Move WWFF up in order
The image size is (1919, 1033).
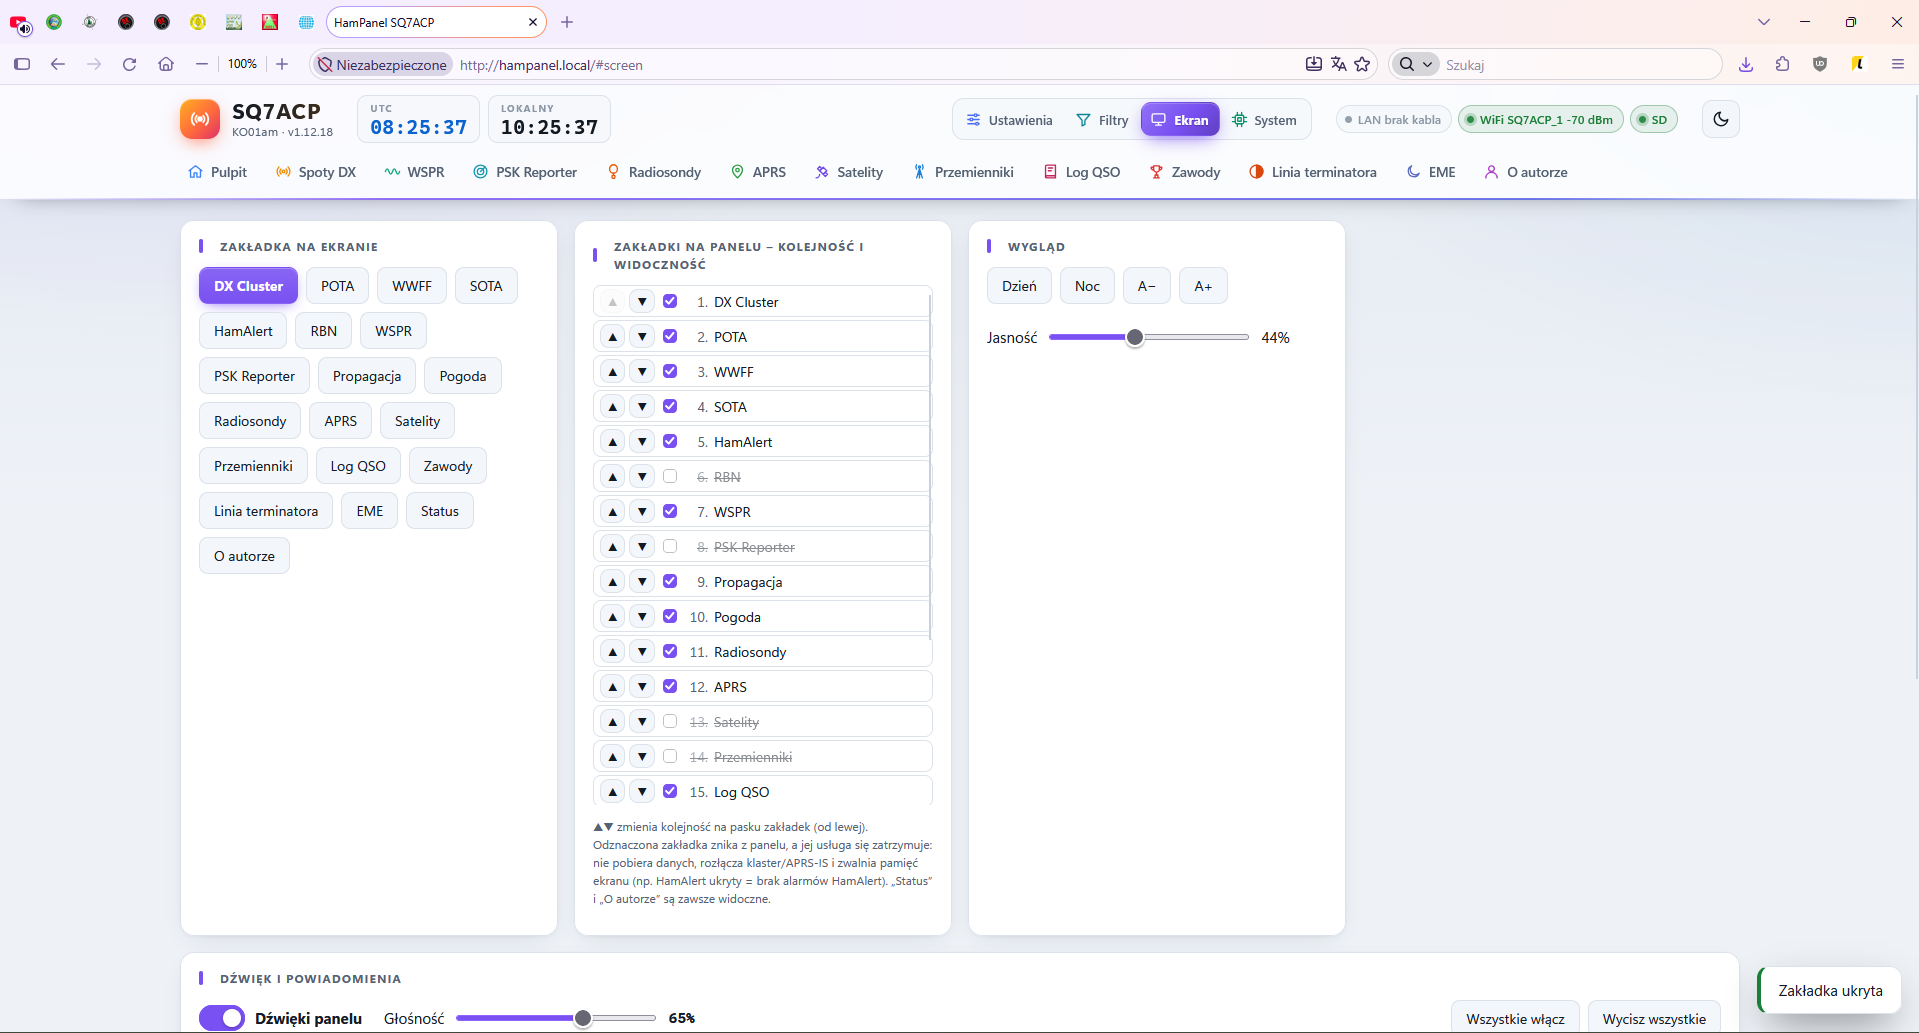[613, 372]
